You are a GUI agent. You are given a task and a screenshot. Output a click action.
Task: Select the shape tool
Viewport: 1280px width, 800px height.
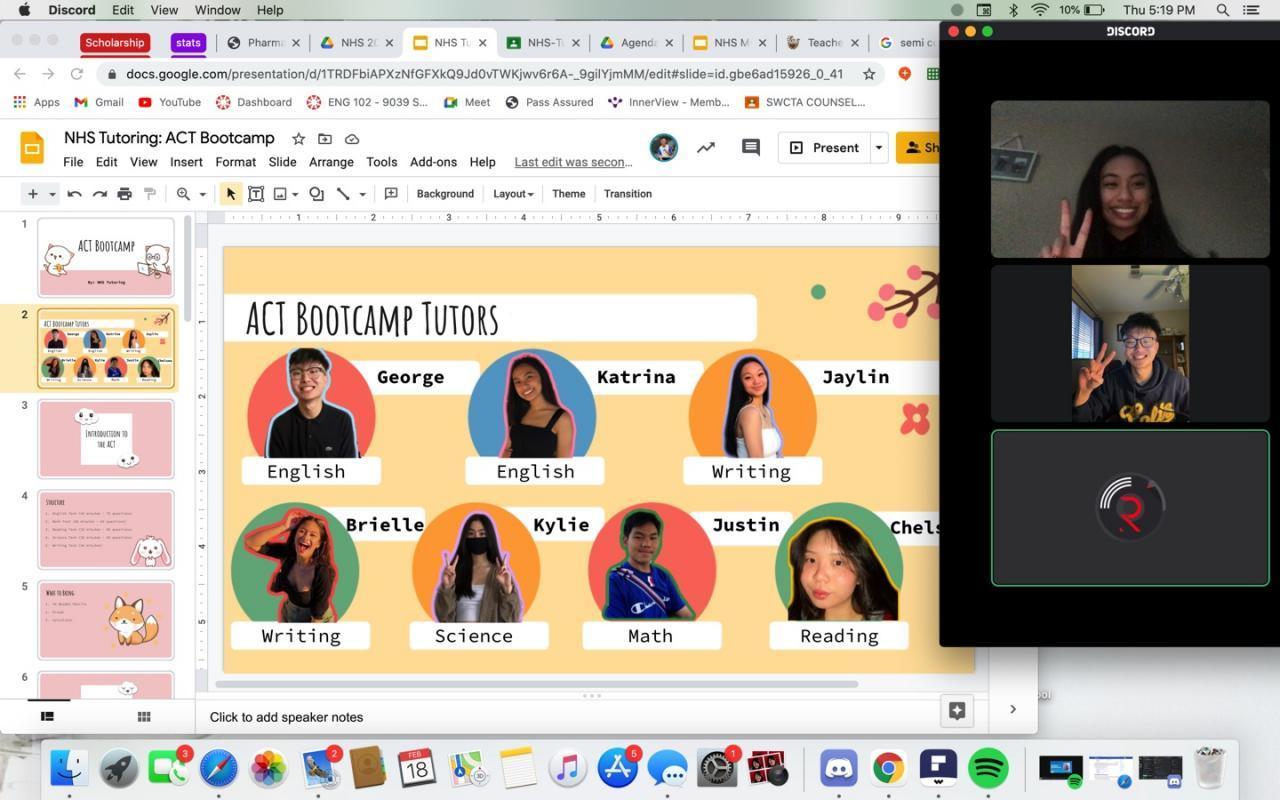point(316,194)
